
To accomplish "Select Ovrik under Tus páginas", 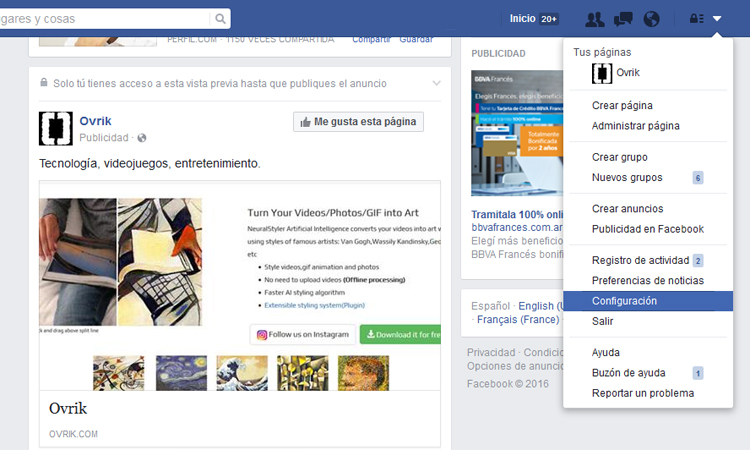I will pyautogui.click(x=628, y=73).
